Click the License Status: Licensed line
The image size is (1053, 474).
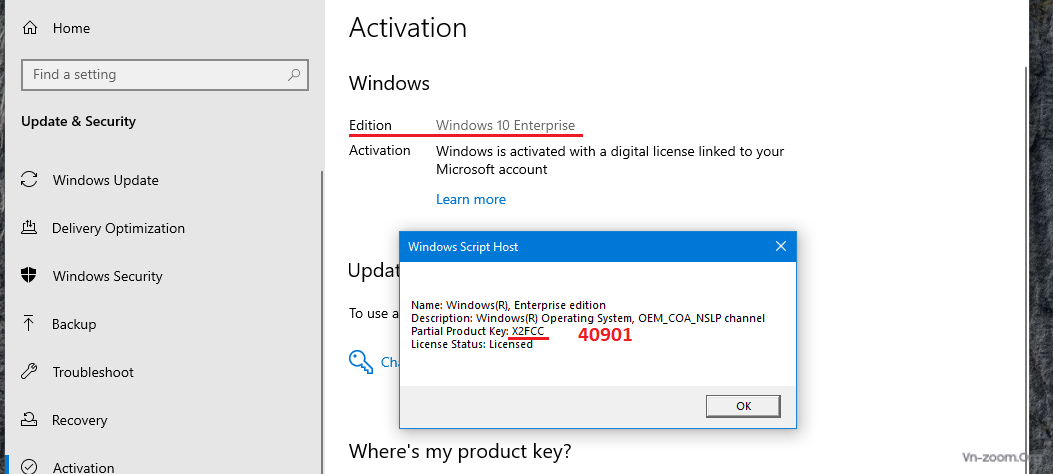(471, 344)
